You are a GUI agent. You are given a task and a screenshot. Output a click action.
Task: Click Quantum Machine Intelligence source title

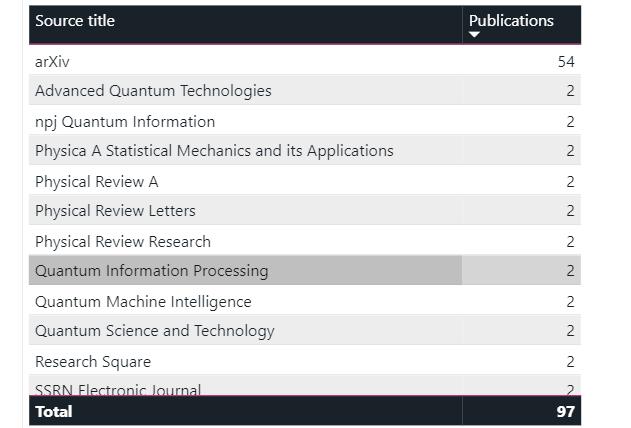143,302
